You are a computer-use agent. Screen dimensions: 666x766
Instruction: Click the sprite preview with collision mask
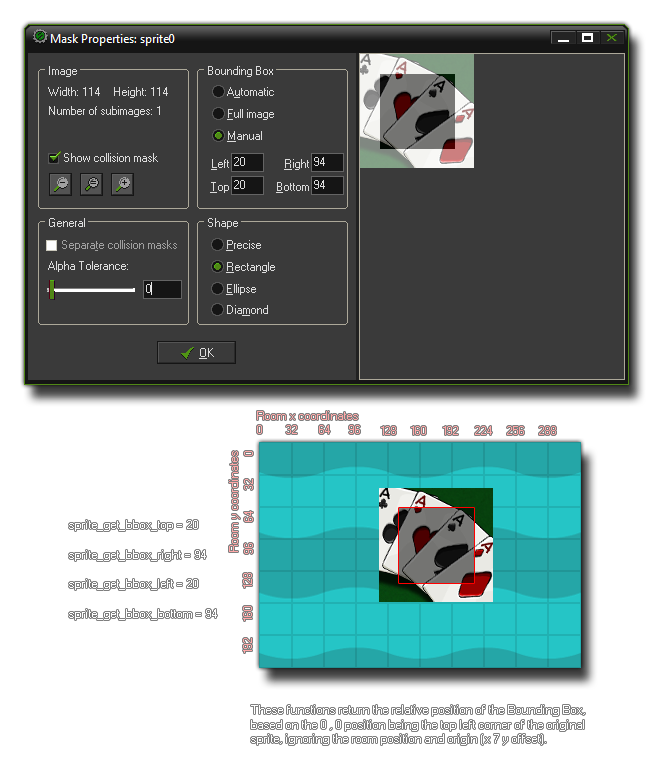click(416, 111)
